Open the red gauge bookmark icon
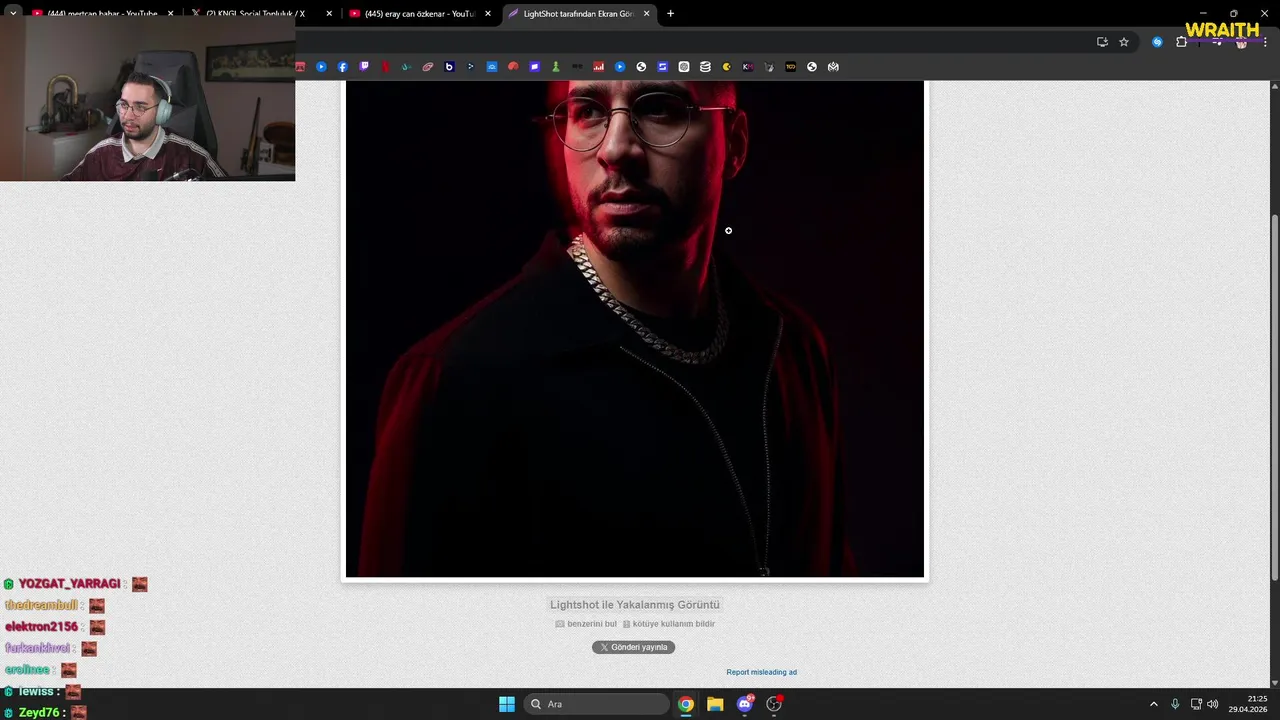The image size is (1280, 720). pos(513,67)
